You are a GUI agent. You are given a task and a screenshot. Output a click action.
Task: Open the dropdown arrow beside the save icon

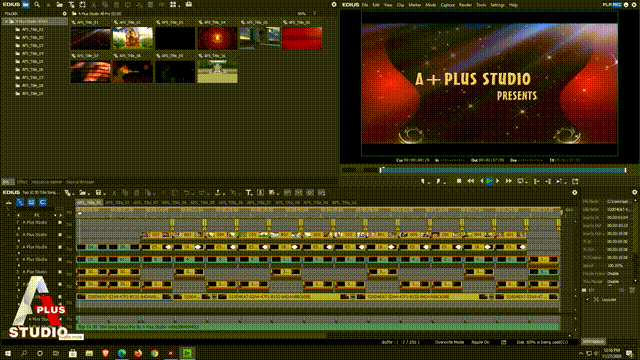tap(104, 193)
